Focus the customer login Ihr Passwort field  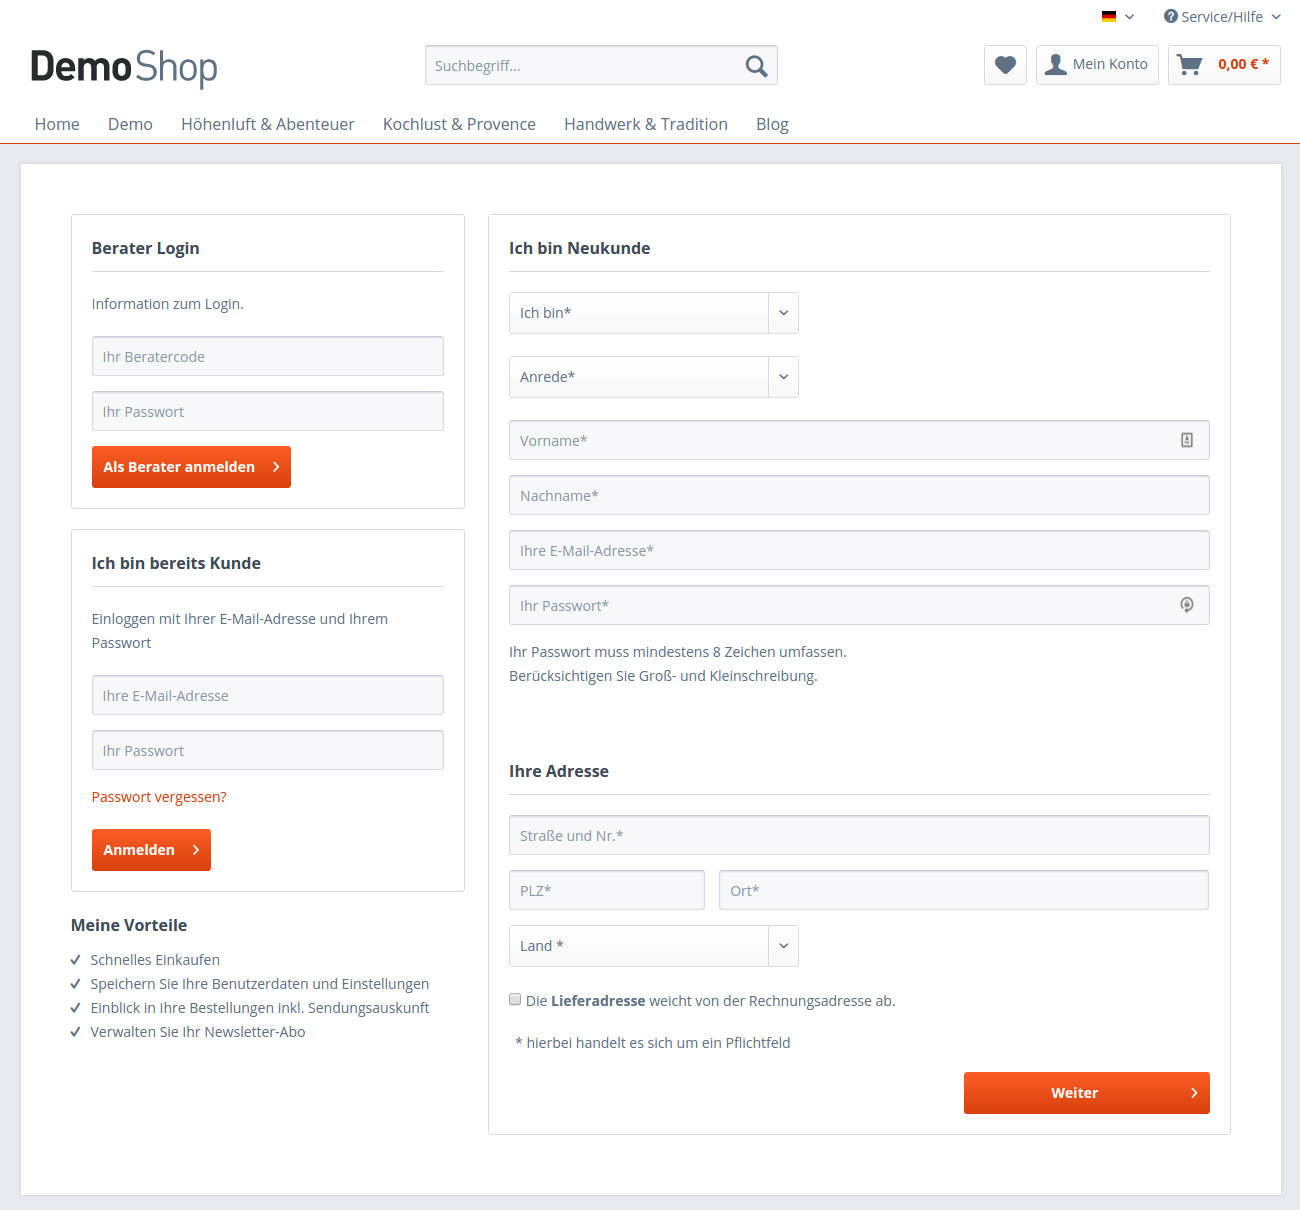coord(268,750)
